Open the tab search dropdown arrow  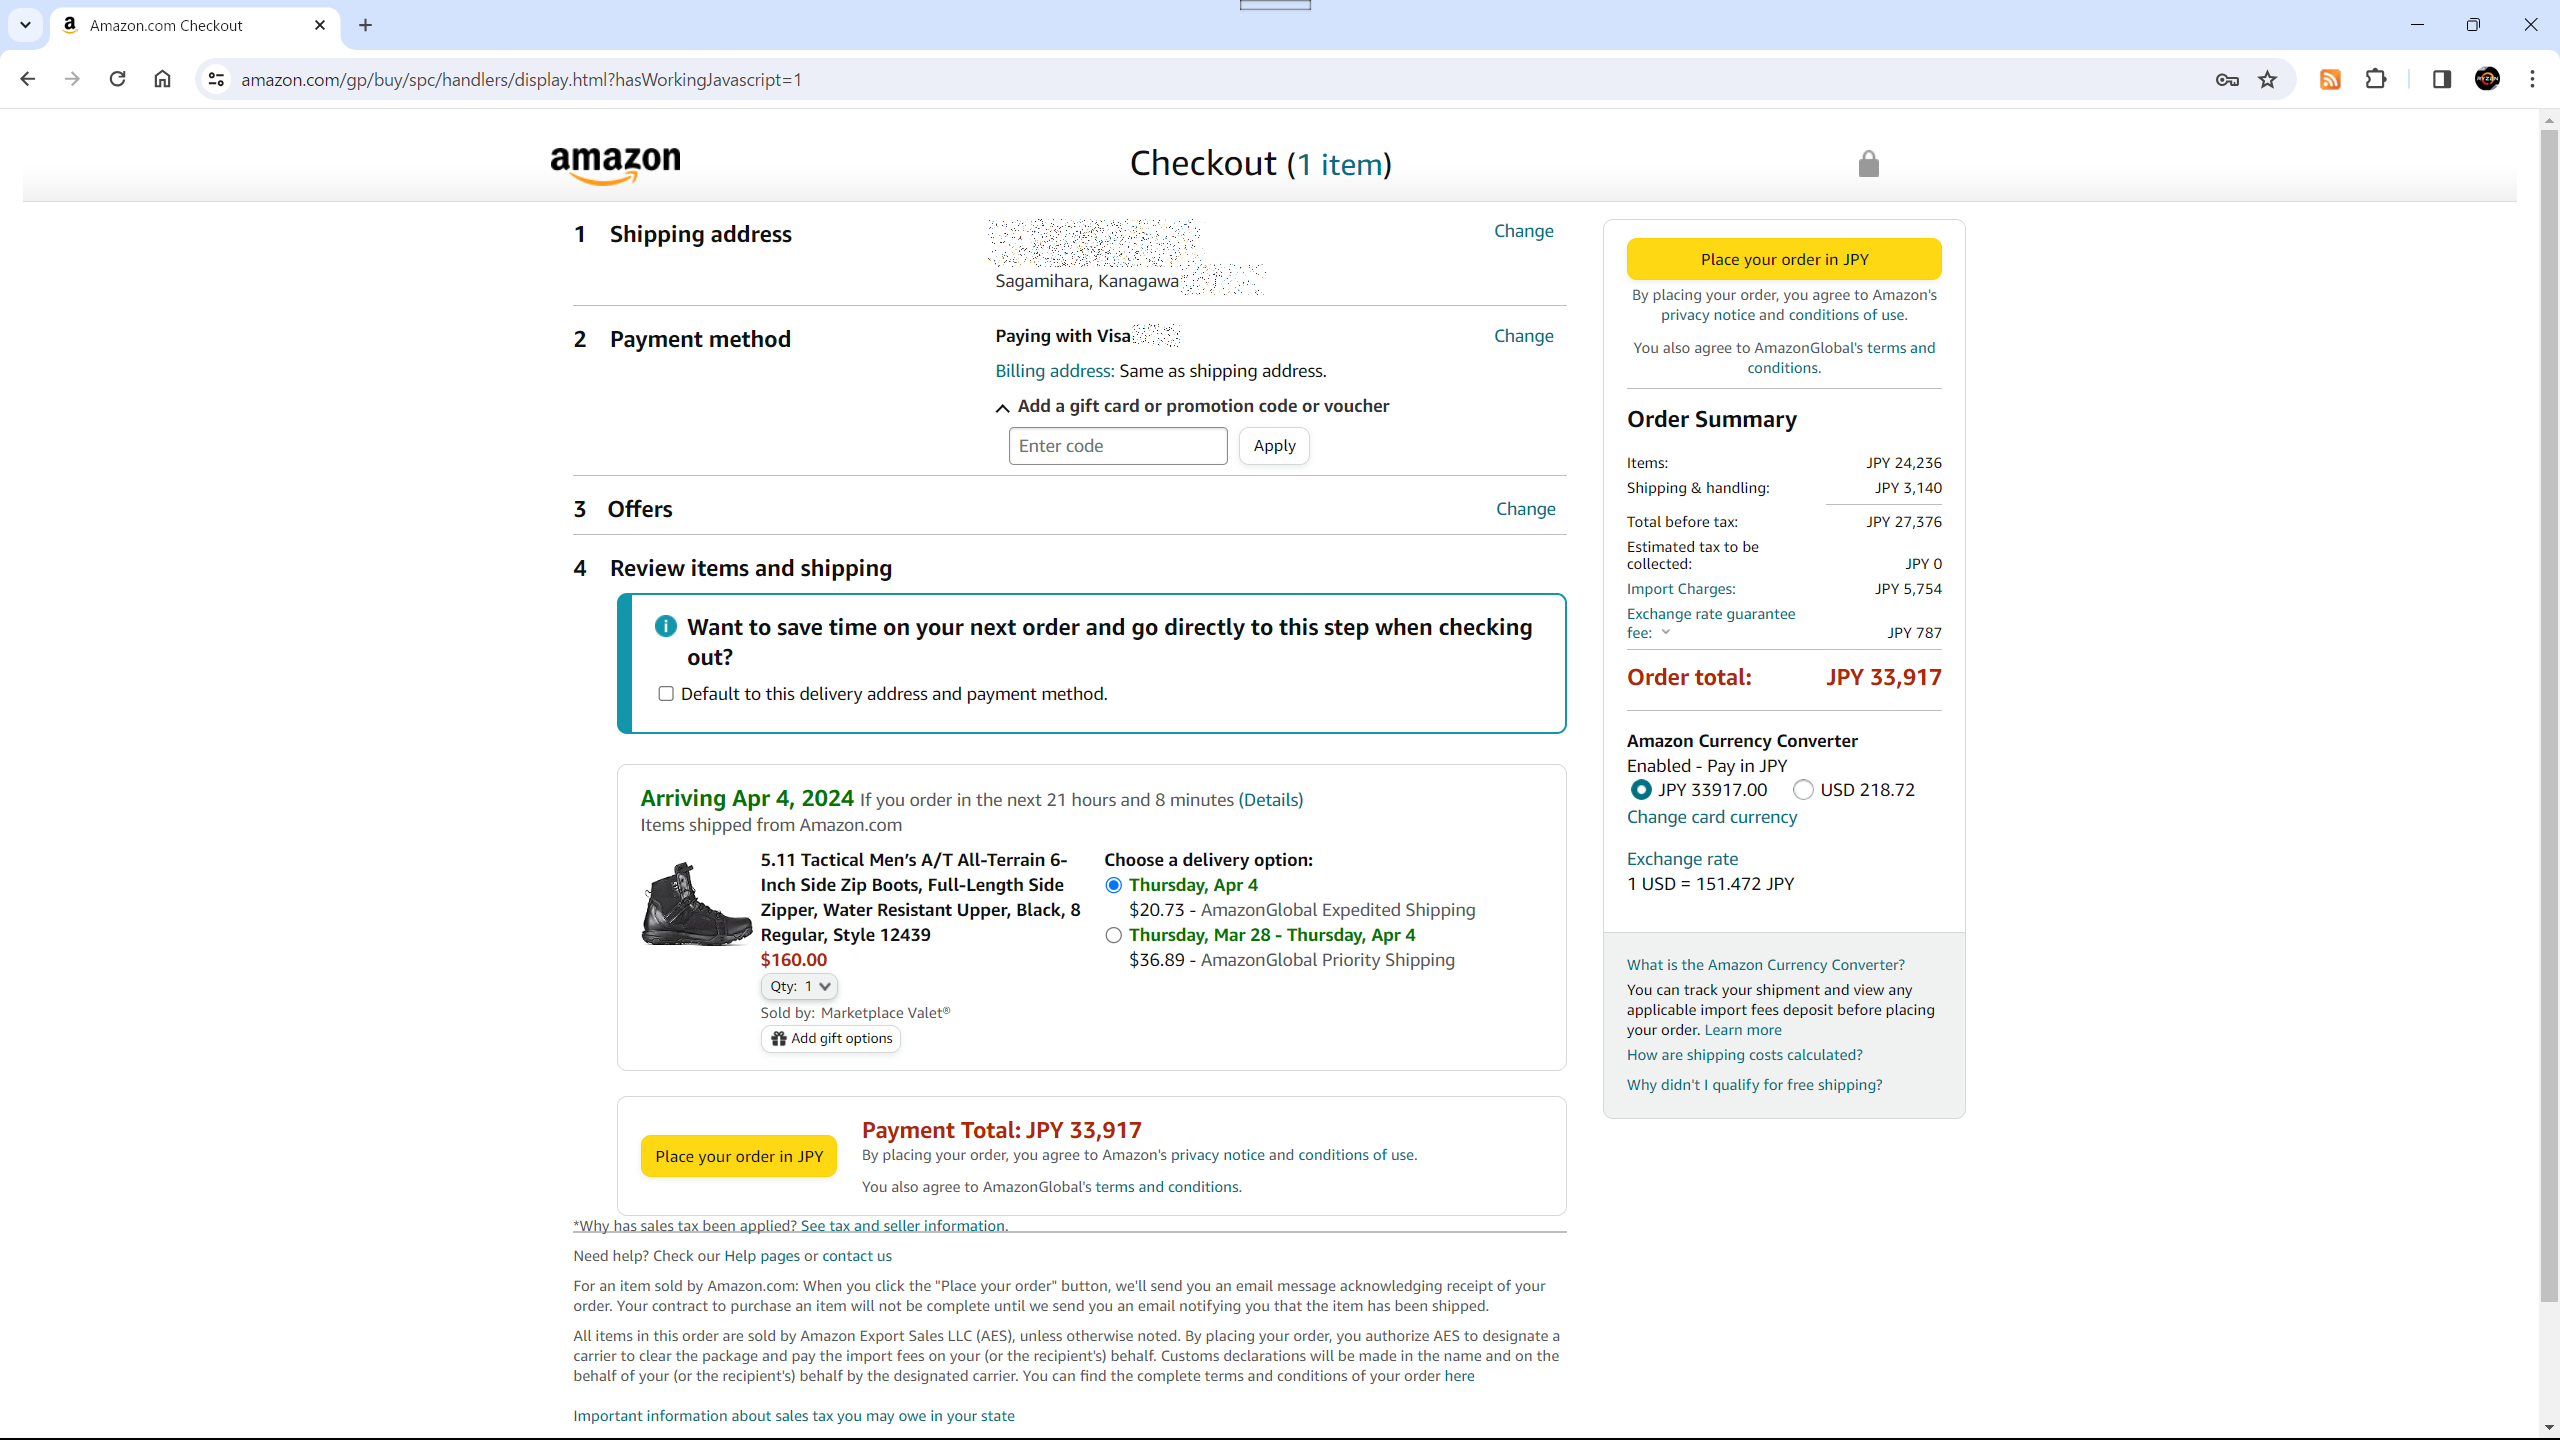(25, 25)
